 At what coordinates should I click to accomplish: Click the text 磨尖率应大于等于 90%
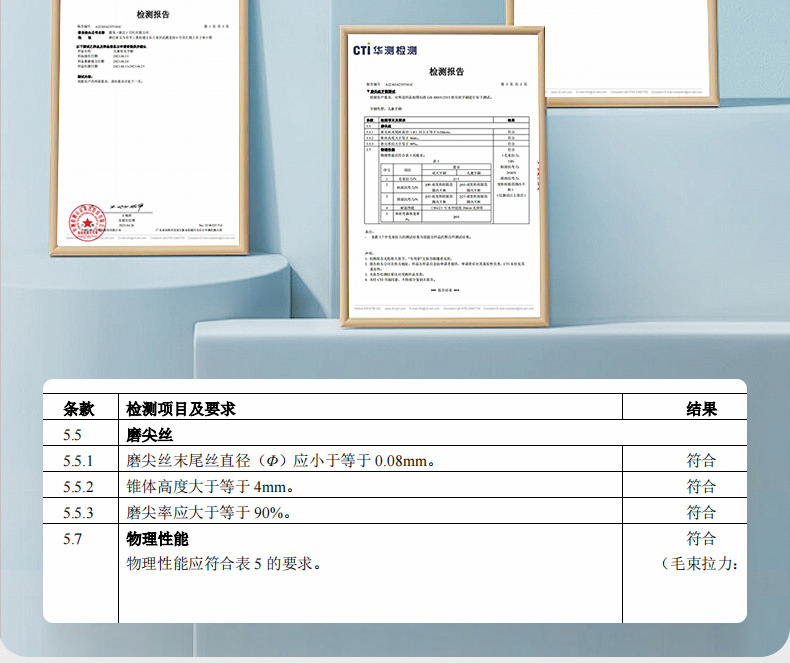coord(208,513)
